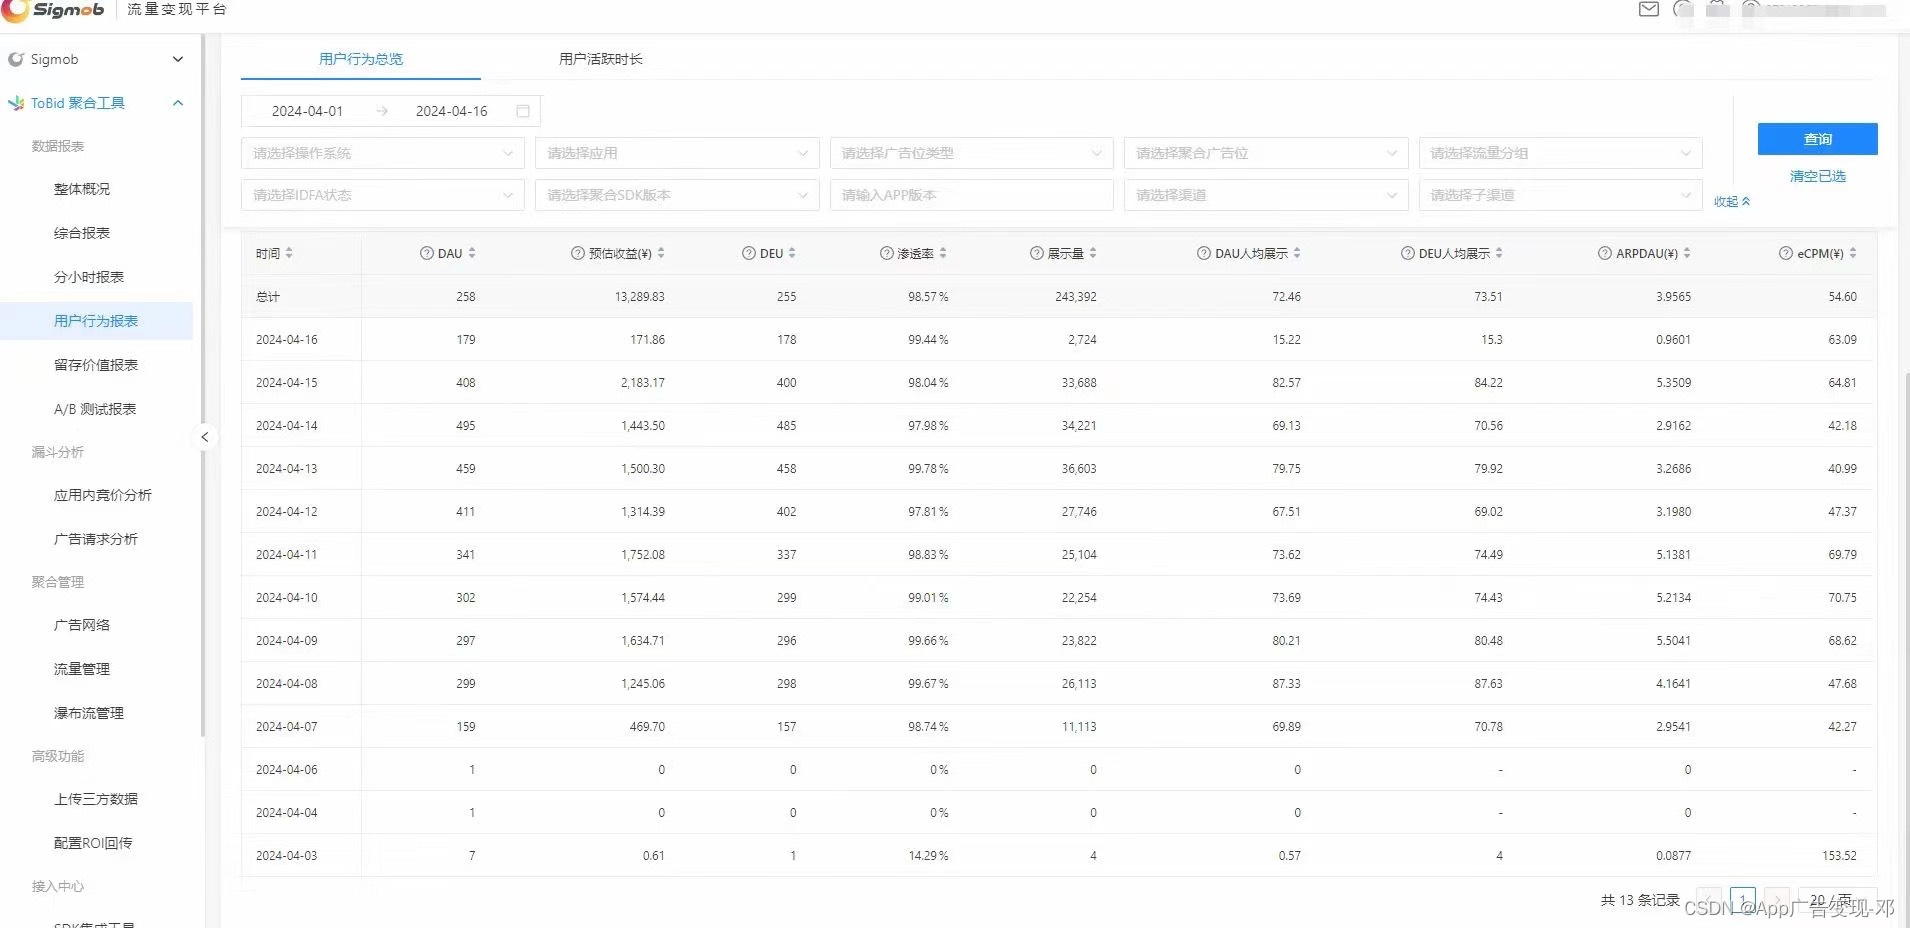Viewport: 1910px width, 928px height.
Task: Click the Sigmob logo
Action: pos(54,10)
